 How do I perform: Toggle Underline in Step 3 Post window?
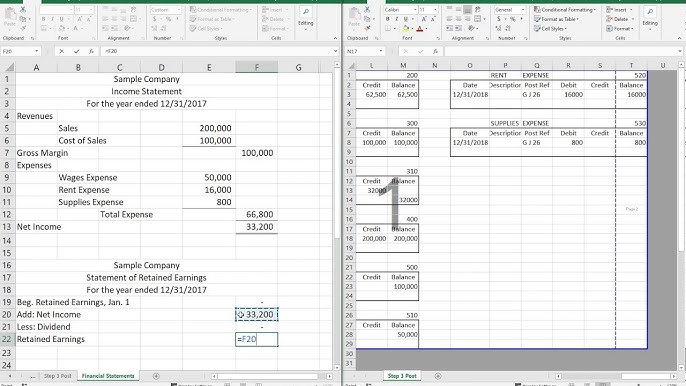(406, 19)
